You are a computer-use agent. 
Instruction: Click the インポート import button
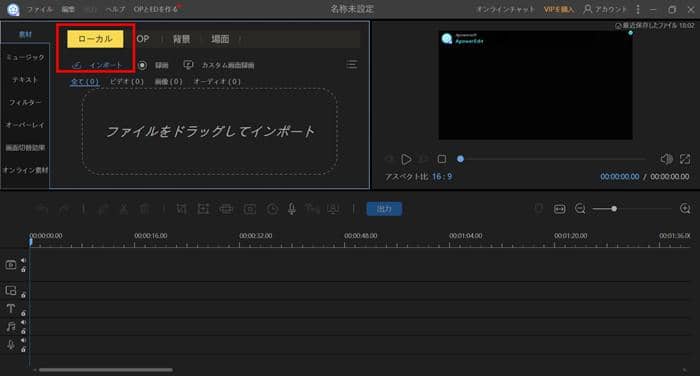point(98,65)
